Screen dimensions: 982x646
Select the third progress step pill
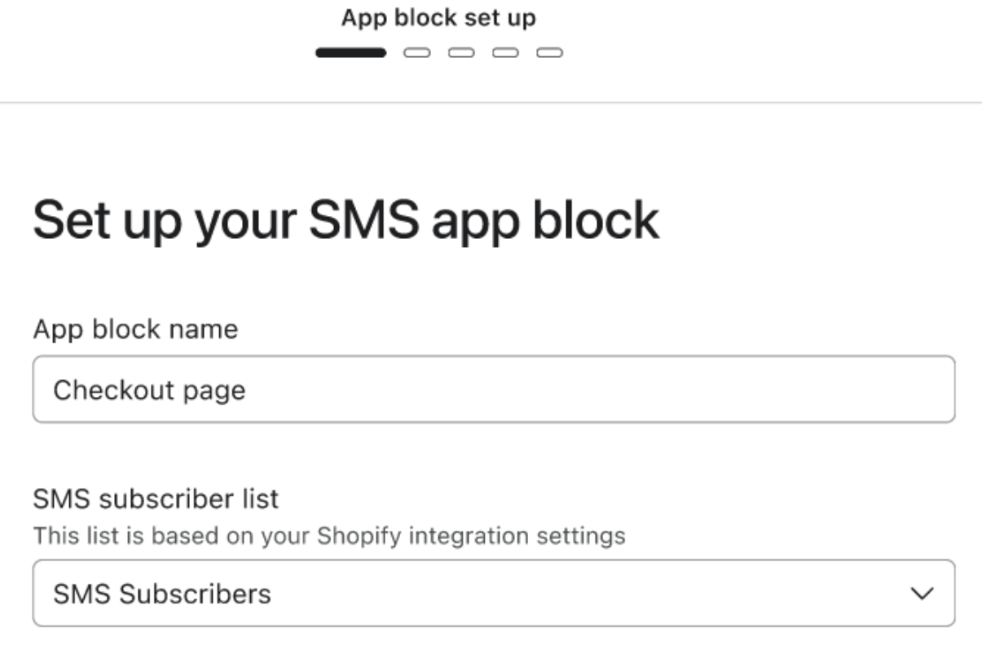click(461, 52)
